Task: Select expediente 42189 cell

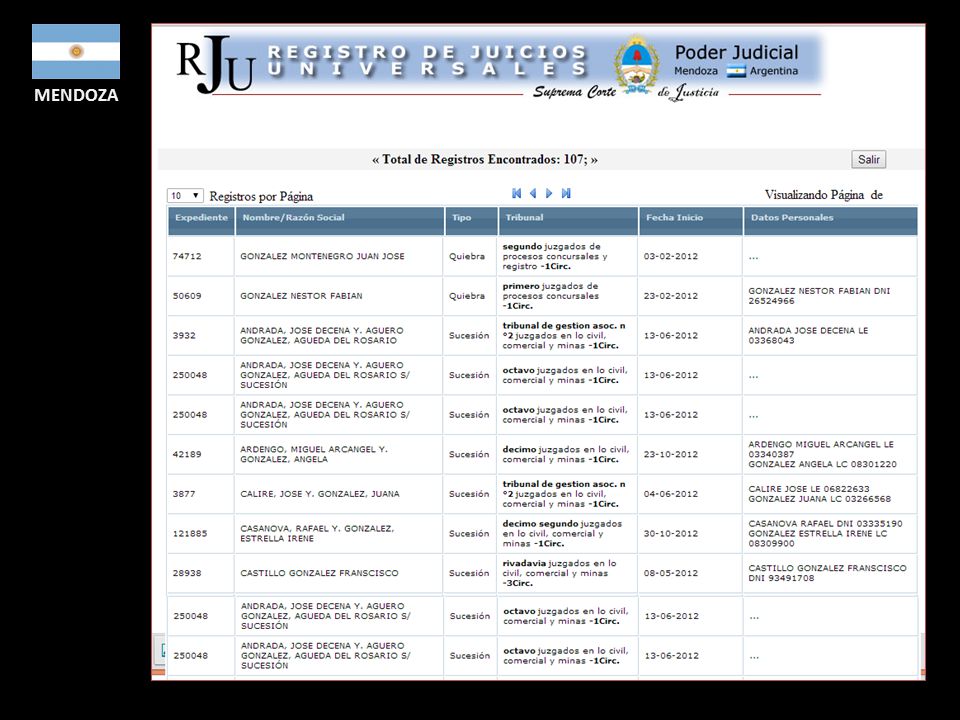Action: tap(201, 454)
